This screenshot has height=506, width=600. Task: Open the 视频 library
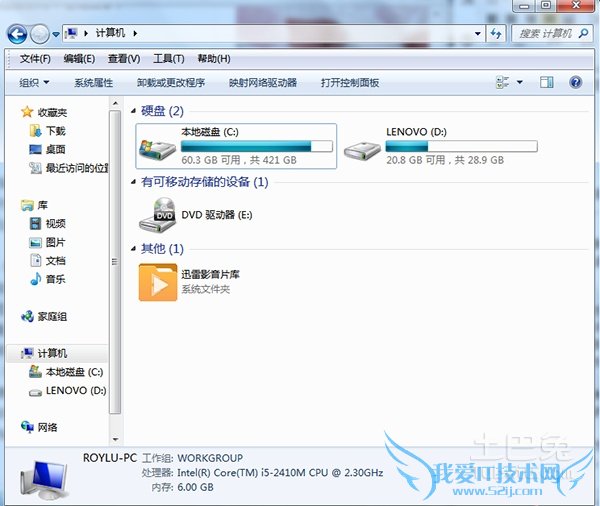[47, 224]
